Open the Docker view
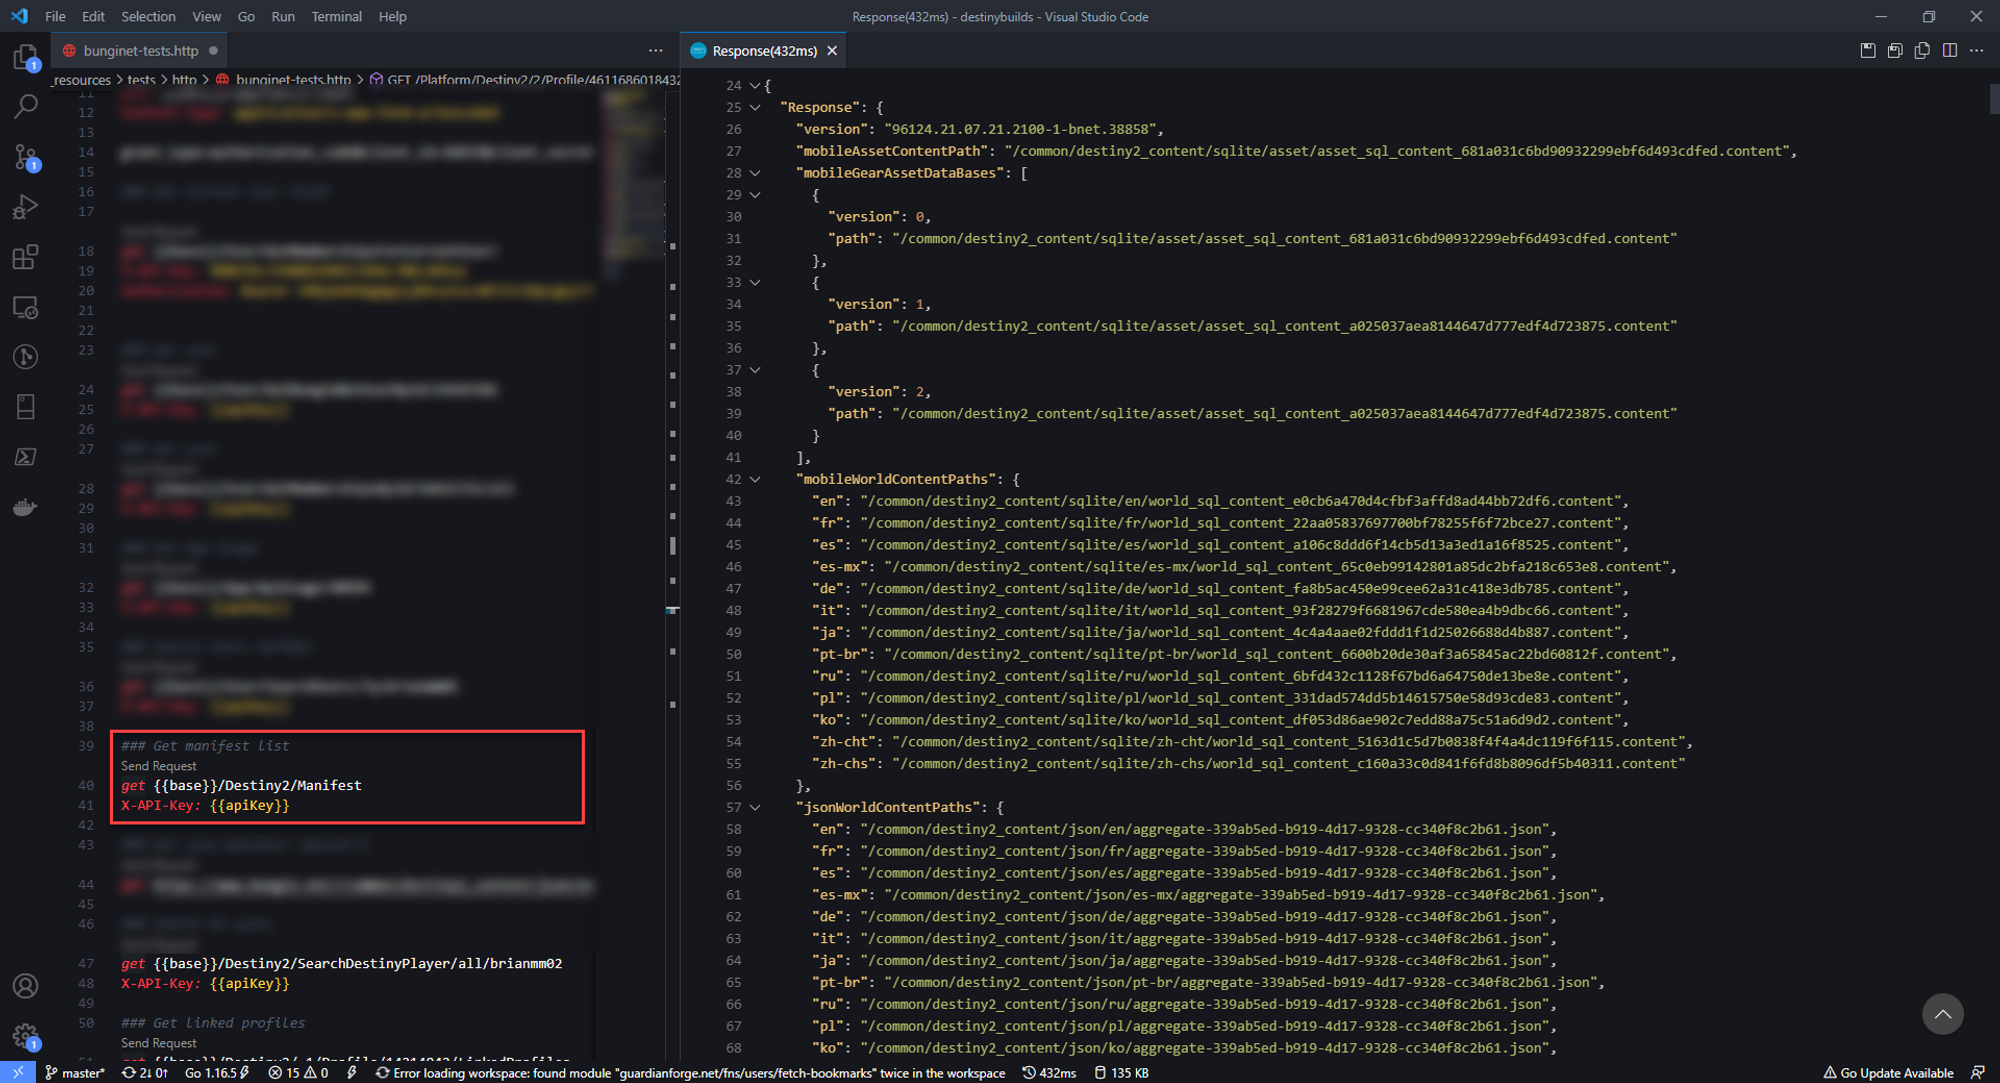The width and height of the screenshot is (2000, 1083). [26, 507]
